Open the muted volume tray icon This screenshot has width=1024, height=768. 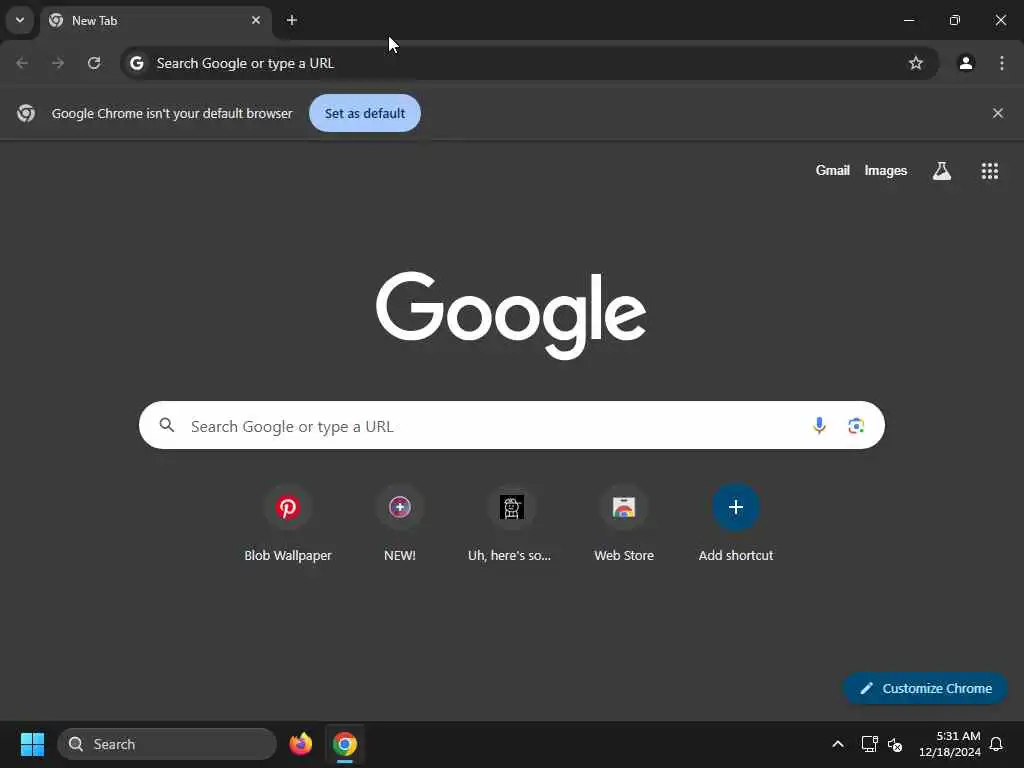pos(895,744)
